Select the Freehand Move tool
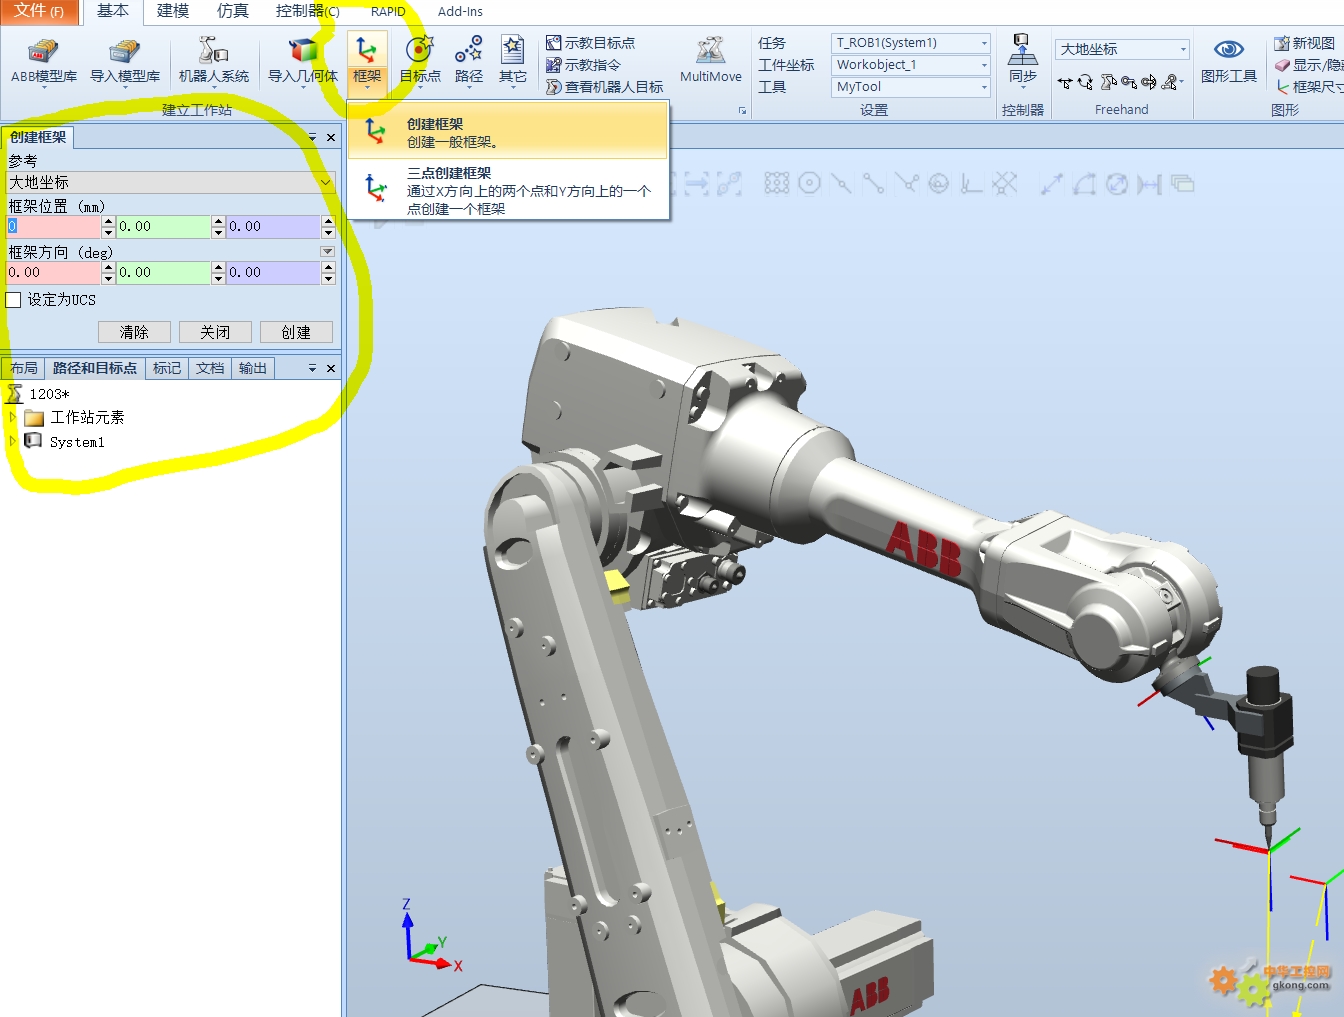 pyautogui.click(x=1066, y=83)
